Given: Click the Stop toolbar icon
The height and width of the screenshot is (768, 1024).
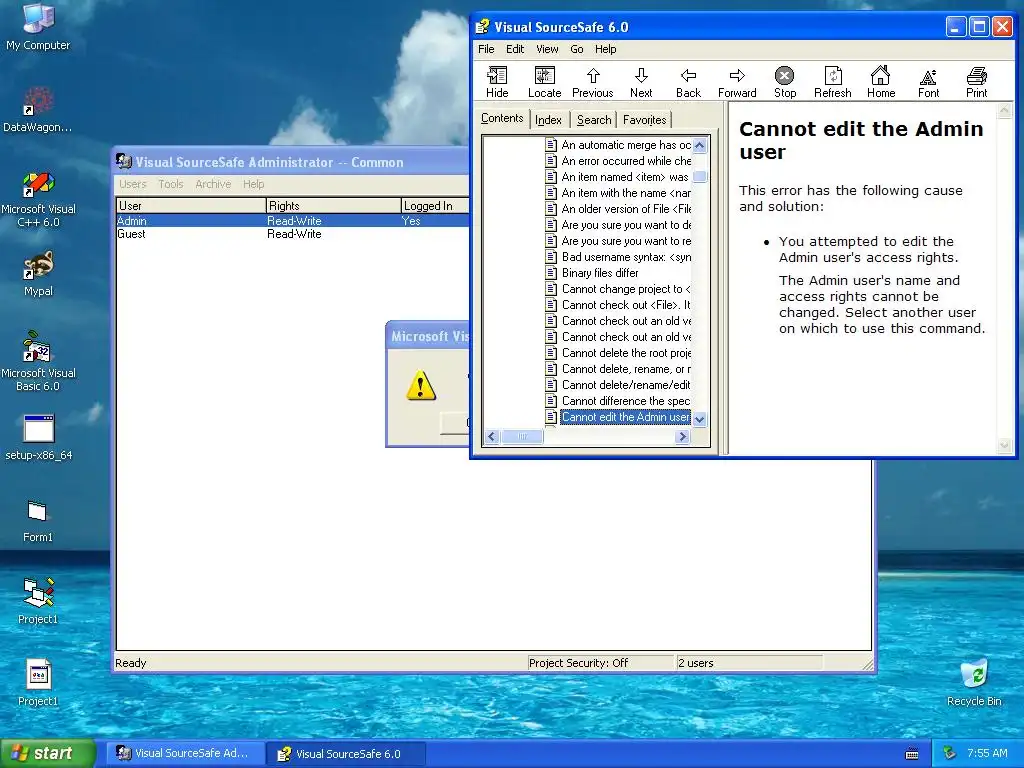Looking at the screenshot, I should 784,82.
